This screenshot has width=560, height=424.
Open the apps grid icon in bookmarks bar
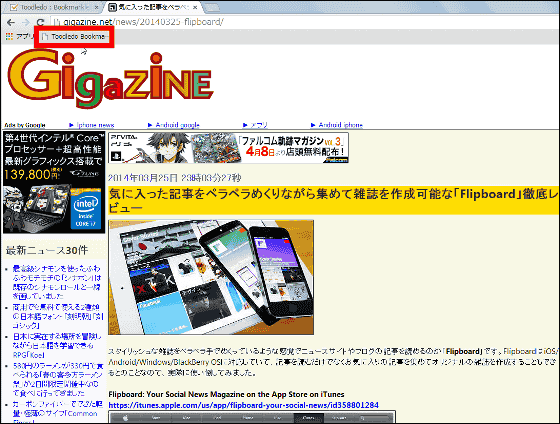[9, 36]
